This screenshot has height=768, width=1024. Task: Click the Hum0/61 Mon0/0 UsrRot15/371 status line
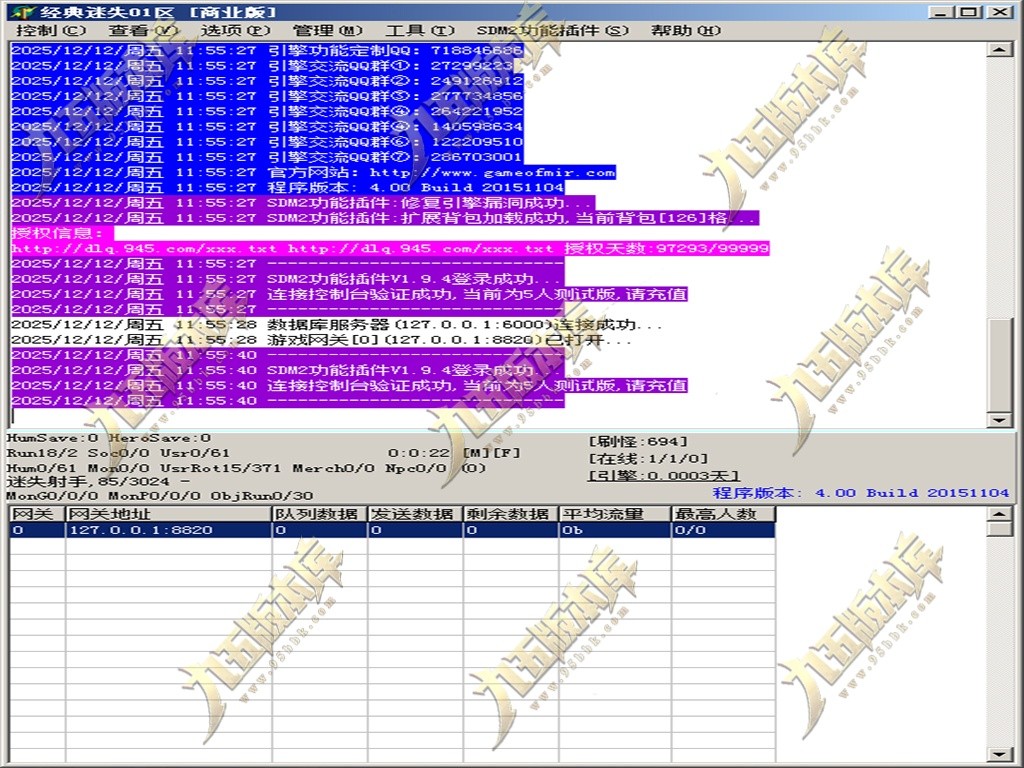pos(246,468)
